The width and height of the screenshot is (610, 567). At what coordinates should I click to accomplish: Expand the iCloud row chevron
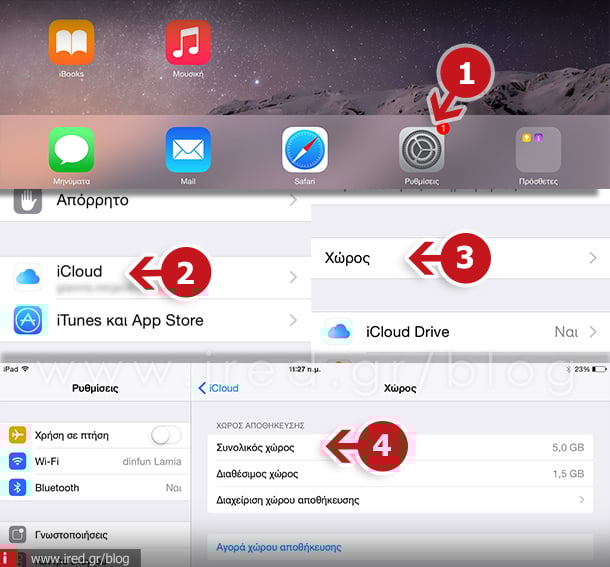click(x=293, y=277)
